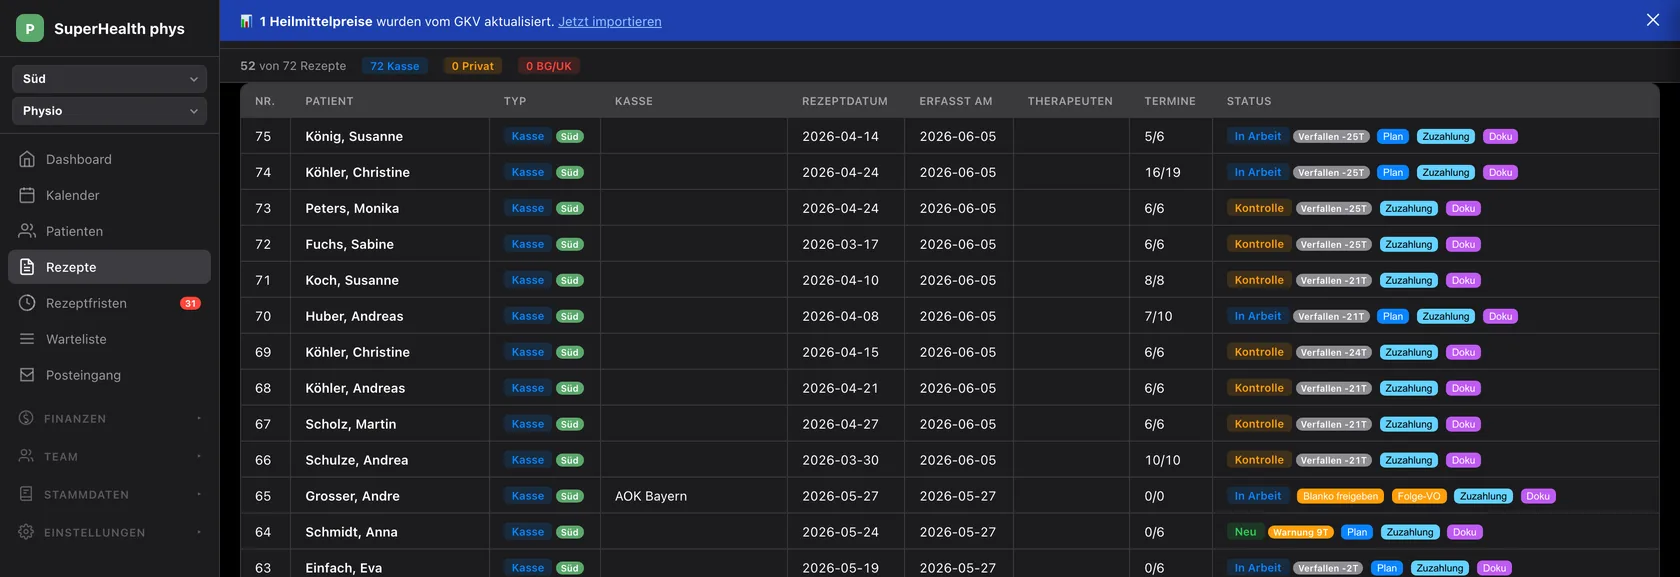Expand the STAMMDATEN section
This screenshot has width=1680, height=577.
coord(110,495)
